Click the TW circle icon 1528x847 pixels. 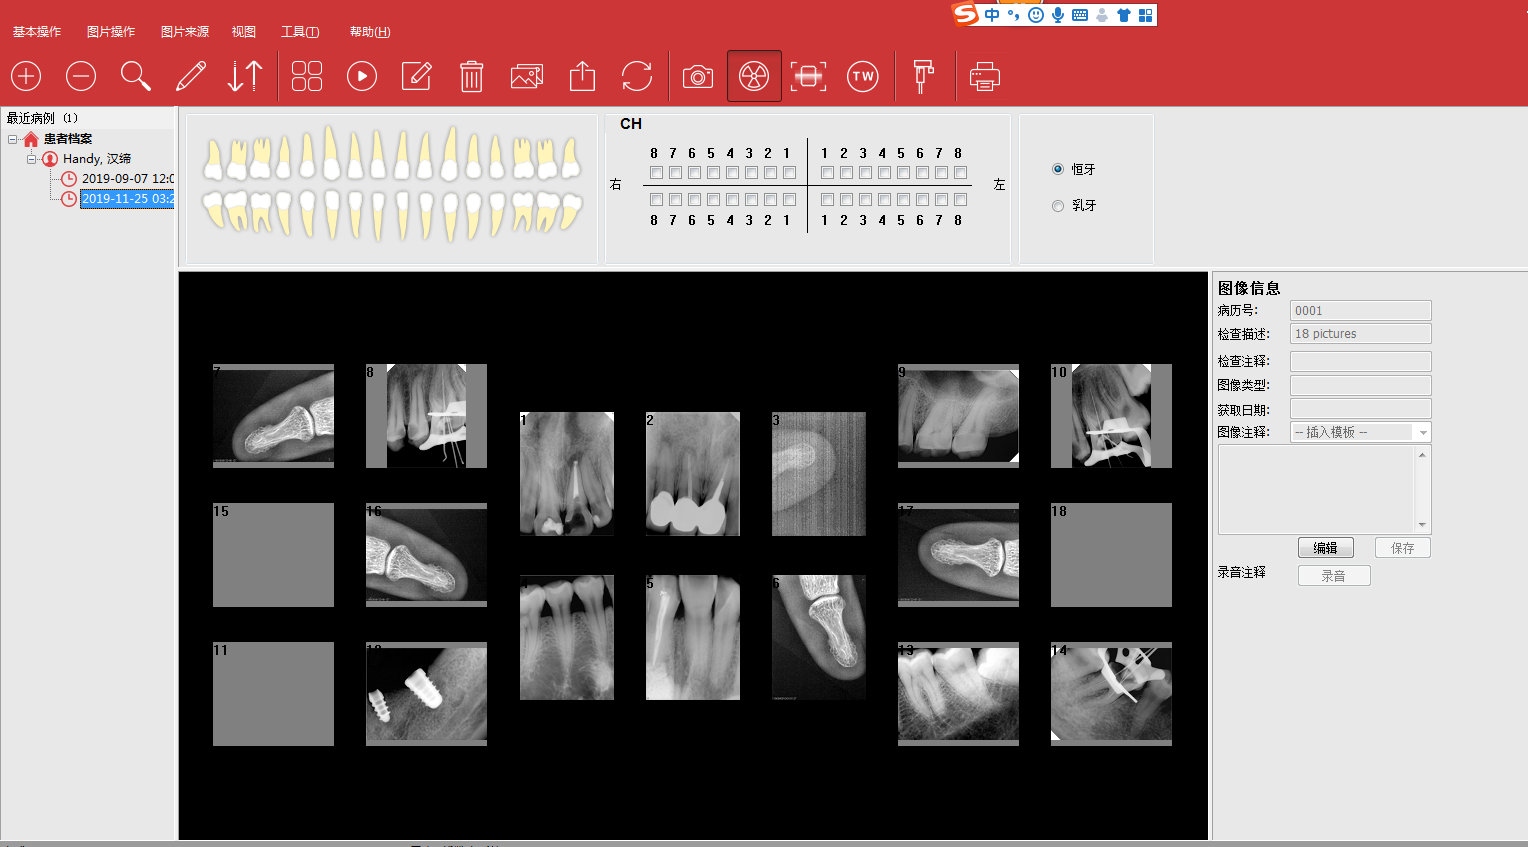pos(863,76)
